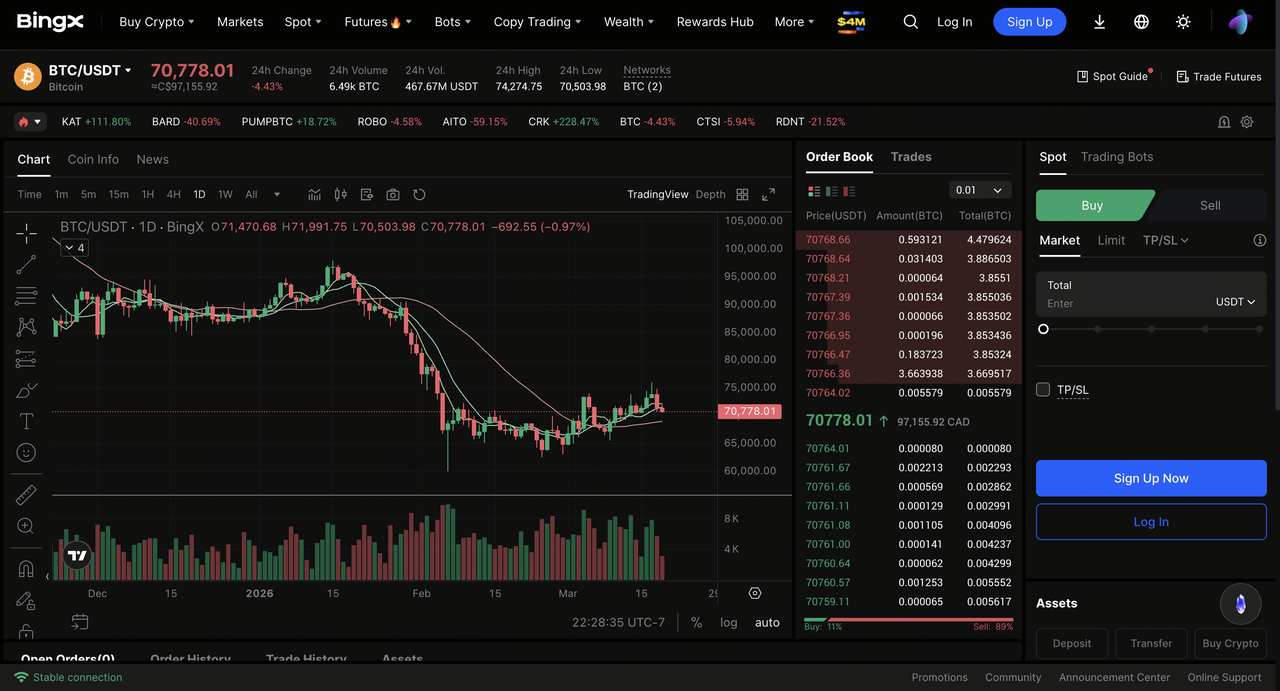Select the chart ruler measure tool

click(x=26, y=495)
